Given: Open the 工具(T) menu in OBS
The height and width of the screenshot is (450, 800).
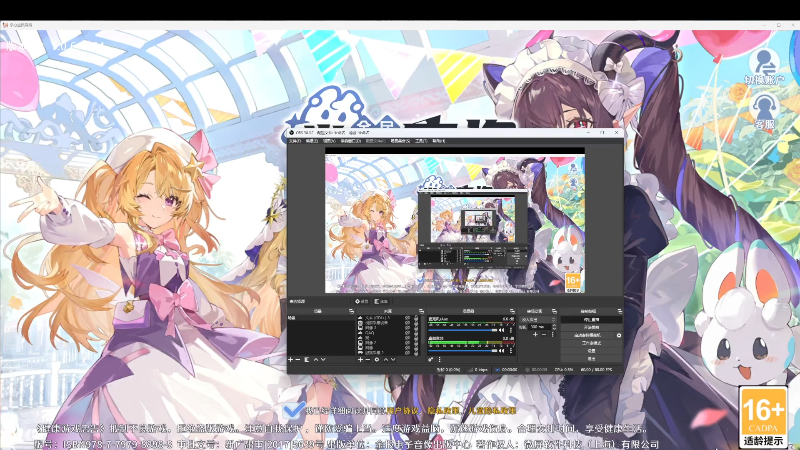Looking at the screenshot, I should point(421,141).
